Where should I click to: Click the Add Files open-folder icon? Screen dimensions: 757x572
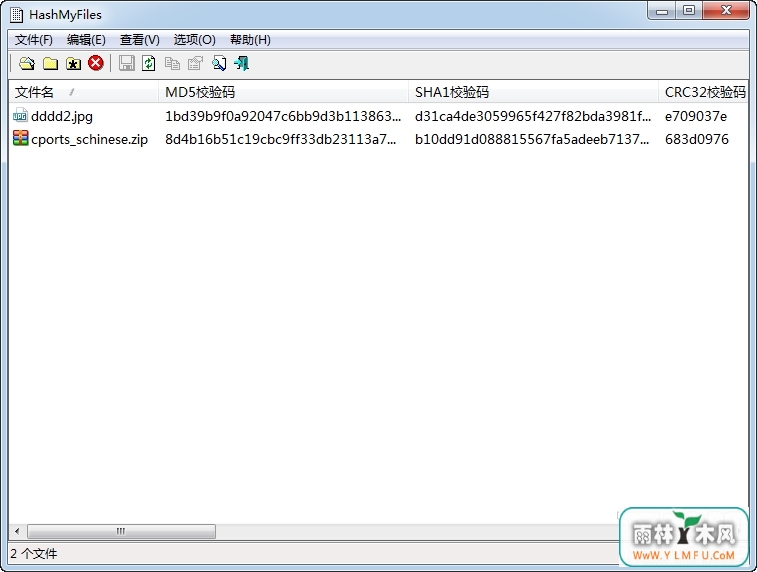tap(27, 63)
